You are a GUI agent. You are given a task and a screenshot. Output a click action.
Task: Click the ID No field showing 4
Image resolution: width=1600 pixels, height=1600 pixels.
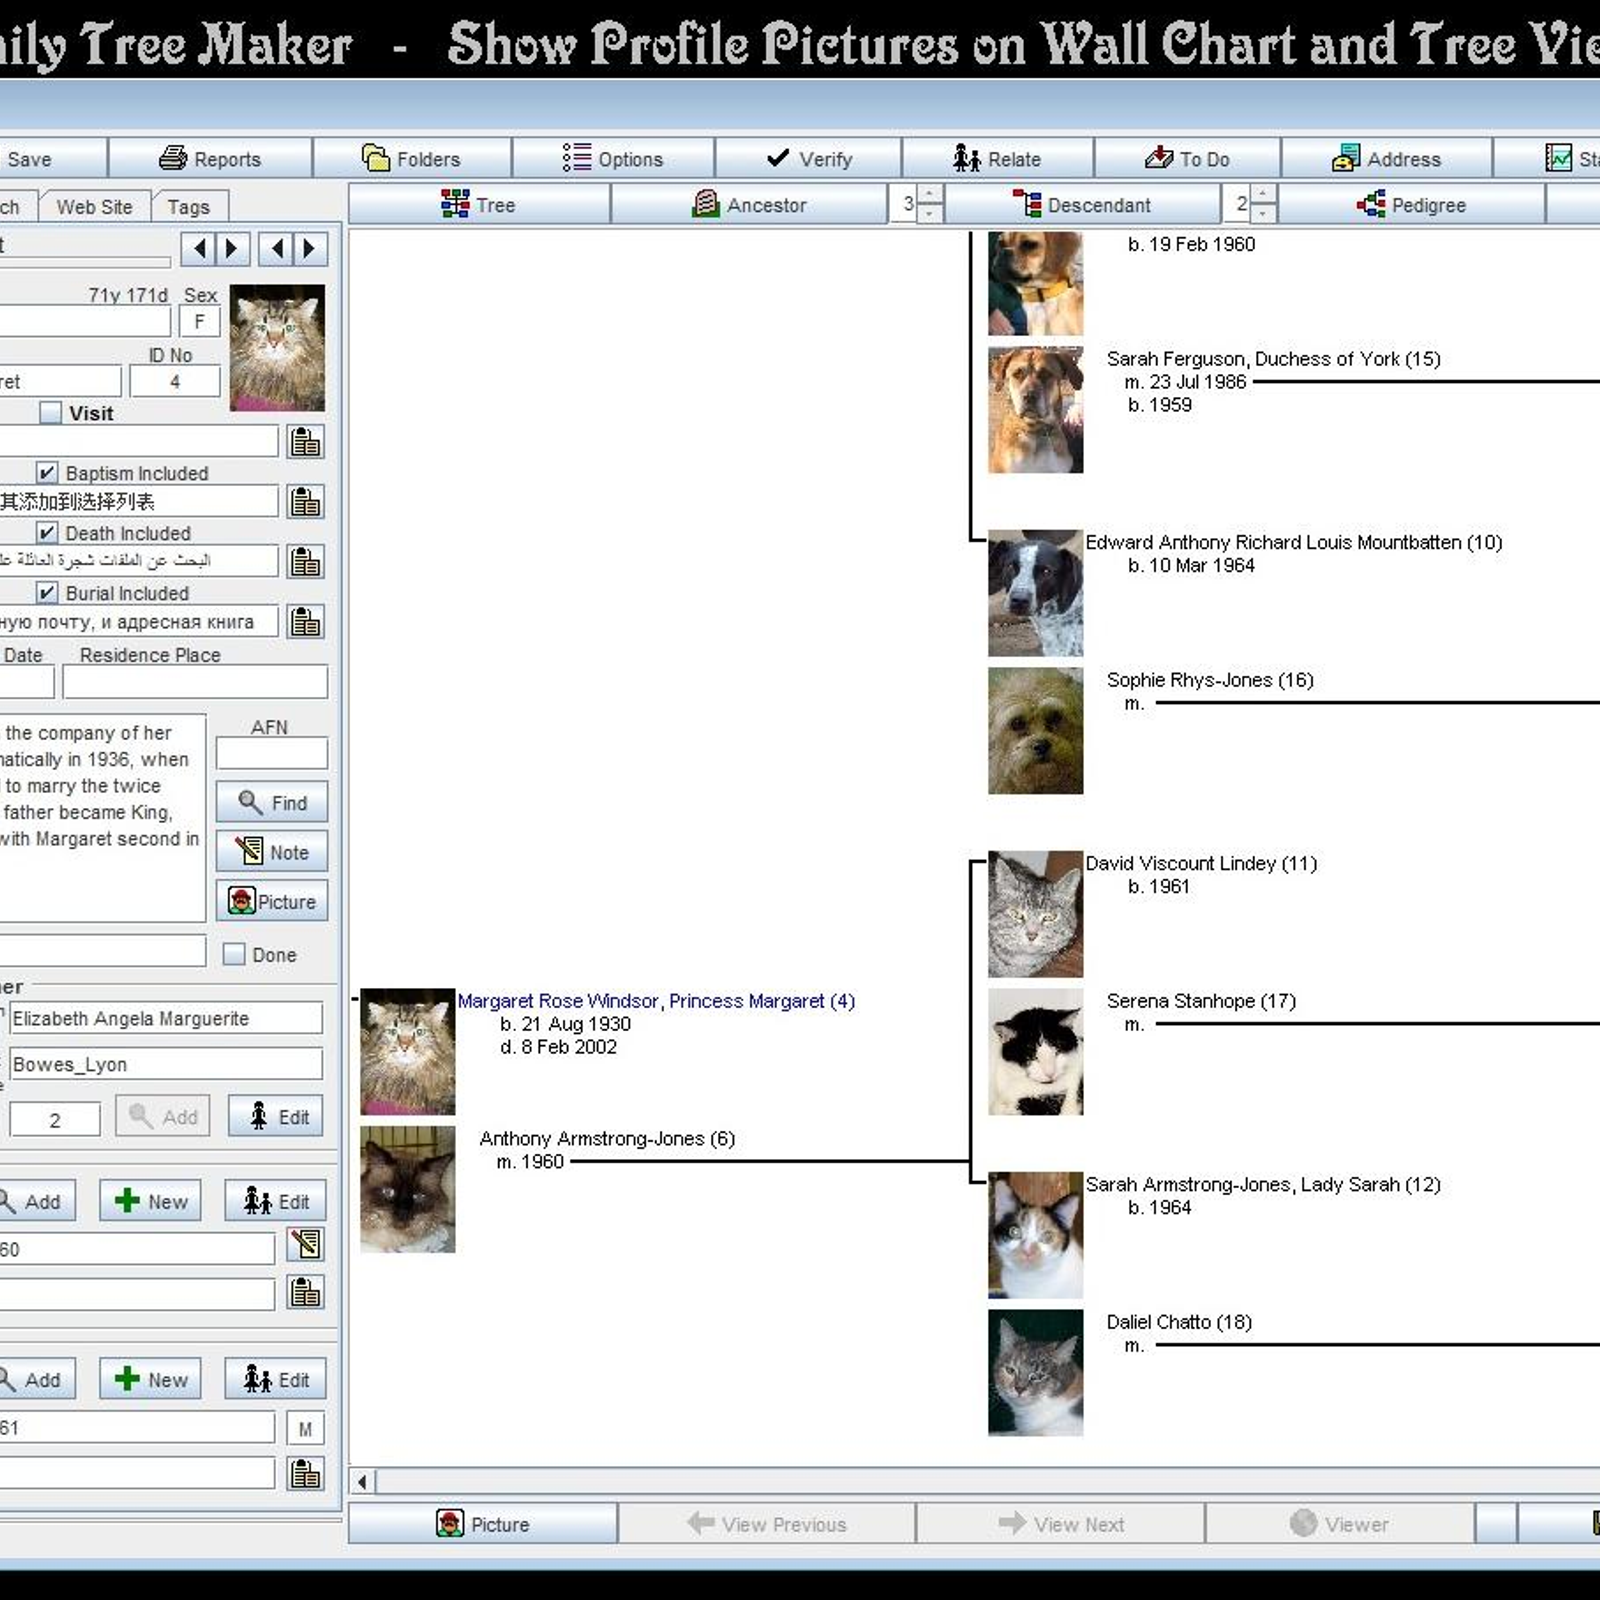pos(175,381)
